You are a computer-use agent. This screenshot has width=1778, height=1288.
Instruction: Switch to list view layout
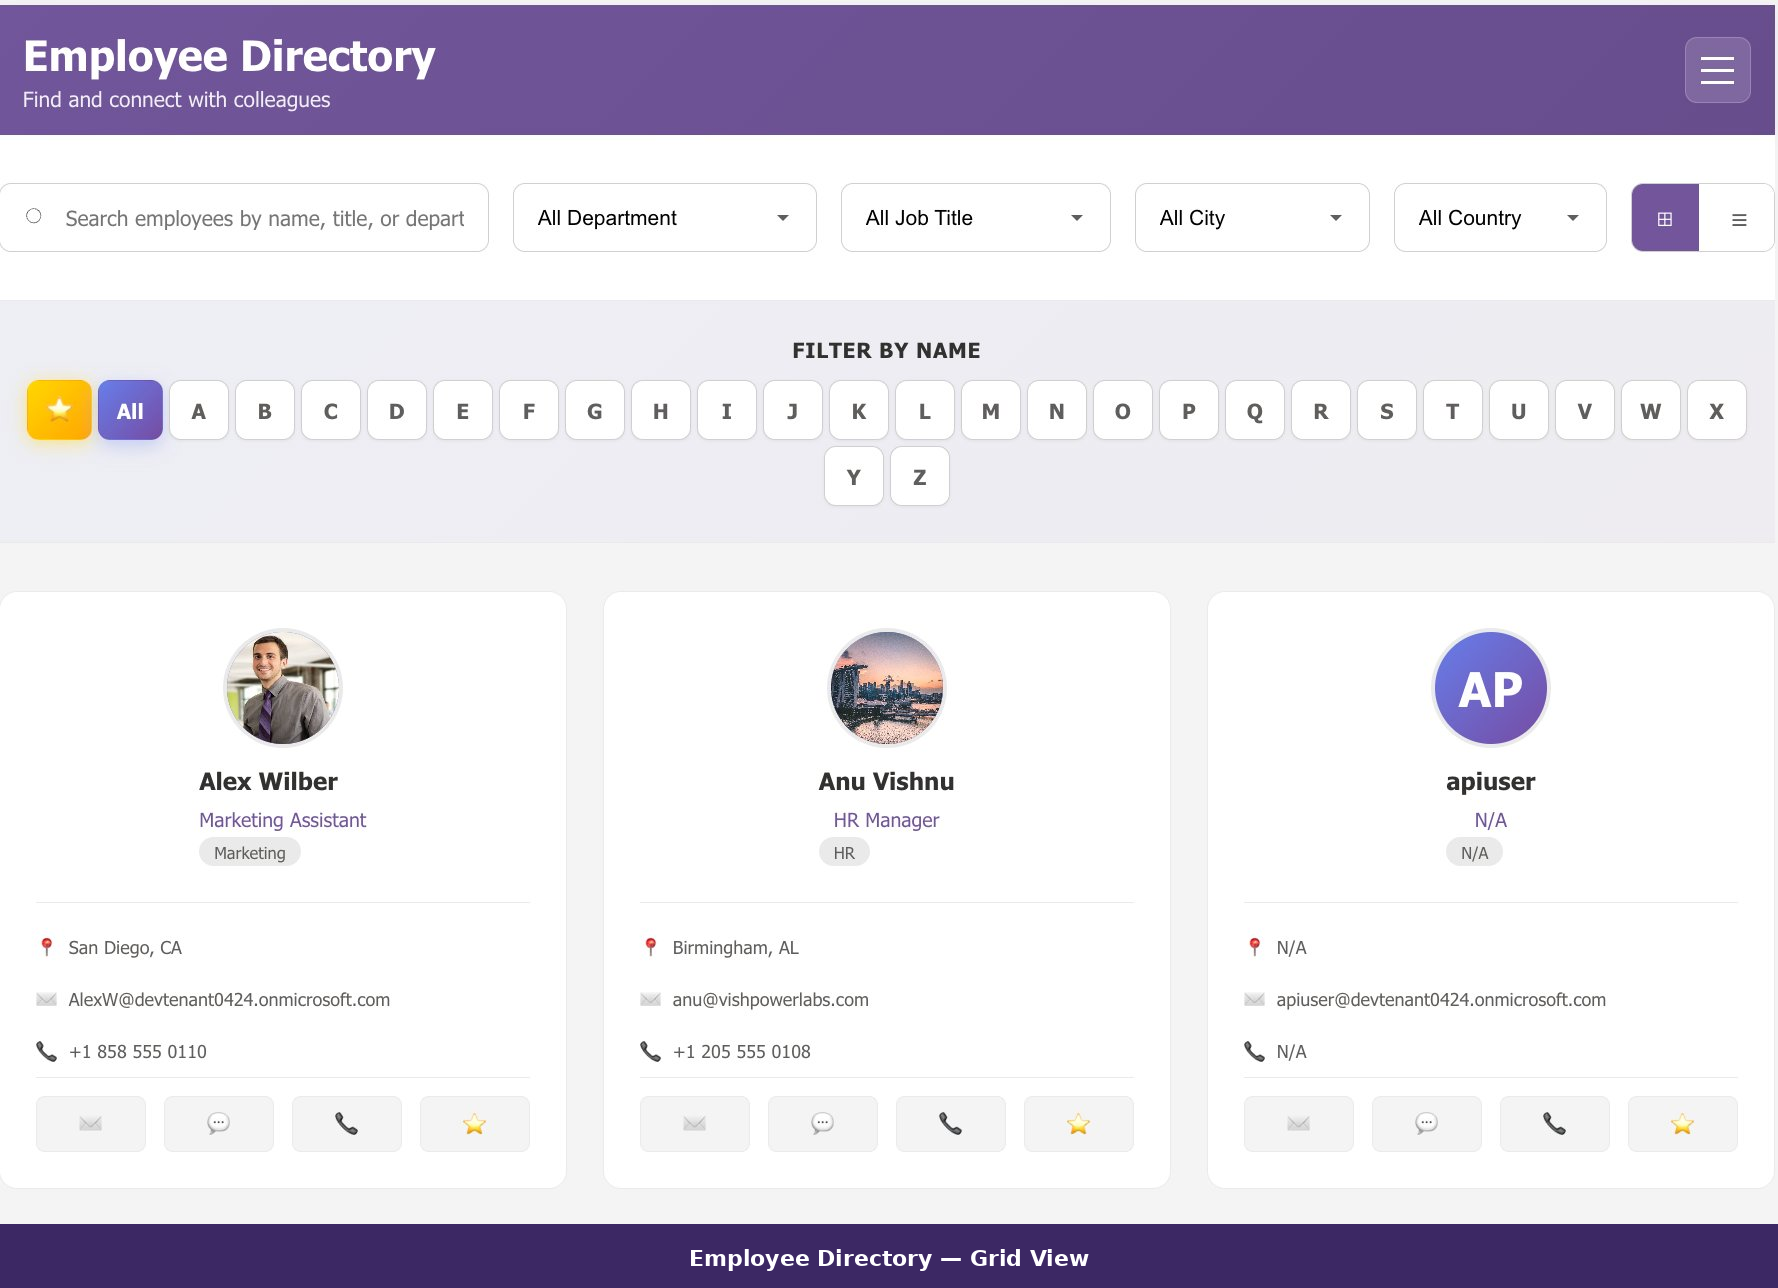(x=1739, y=218)
